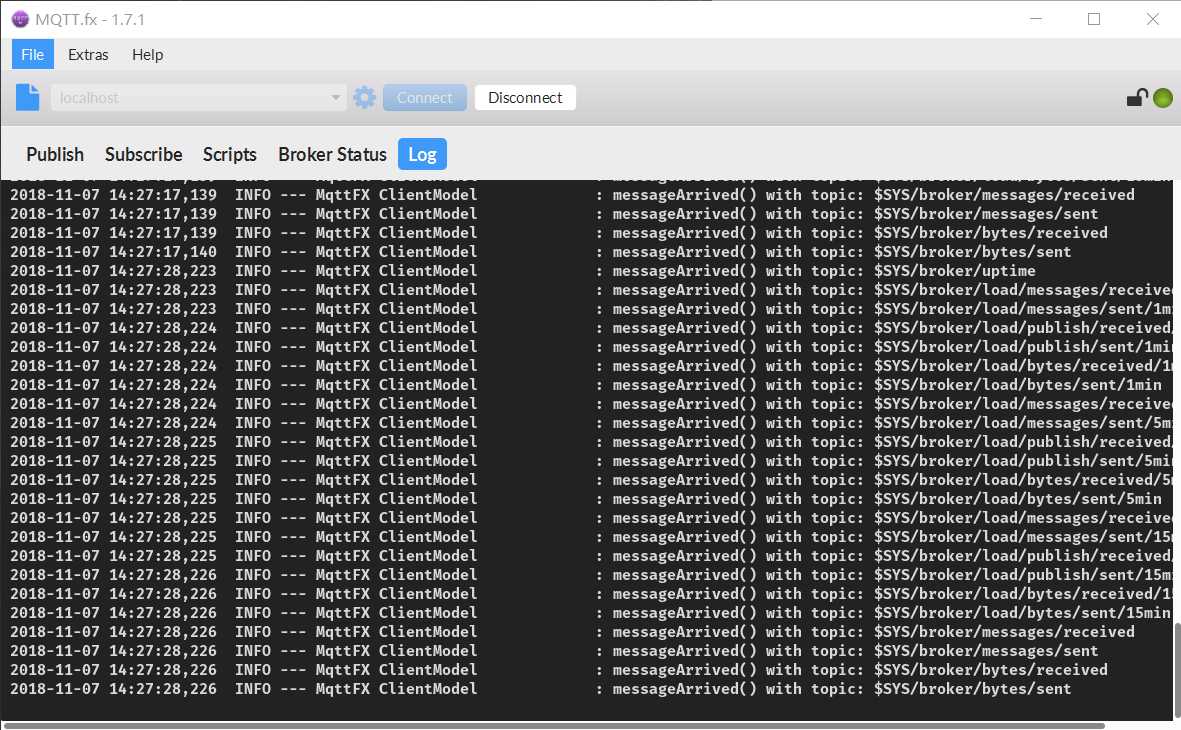The width and height of the screenshot is (1181, 730).
Task: Minimize the MQTT.fx window
Action: (x=1036, y=19)
